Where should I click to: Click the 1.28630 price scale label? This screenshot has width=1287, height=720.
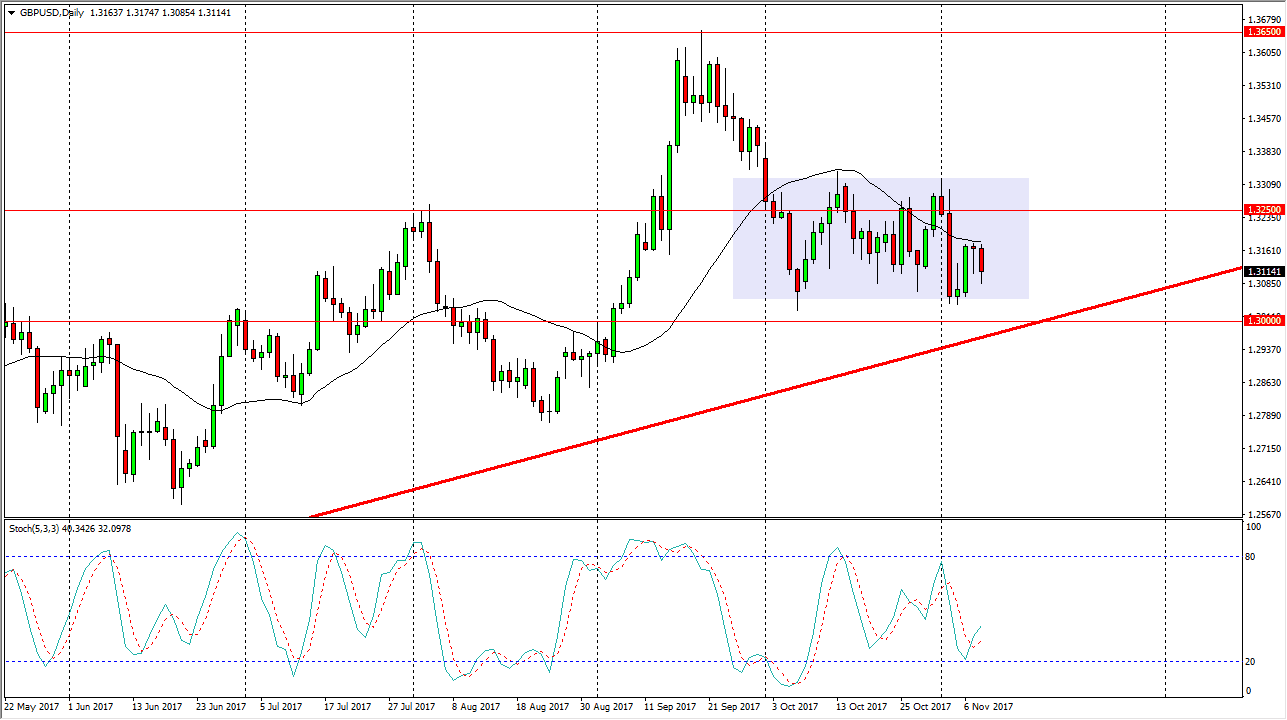click(1264, 382)
